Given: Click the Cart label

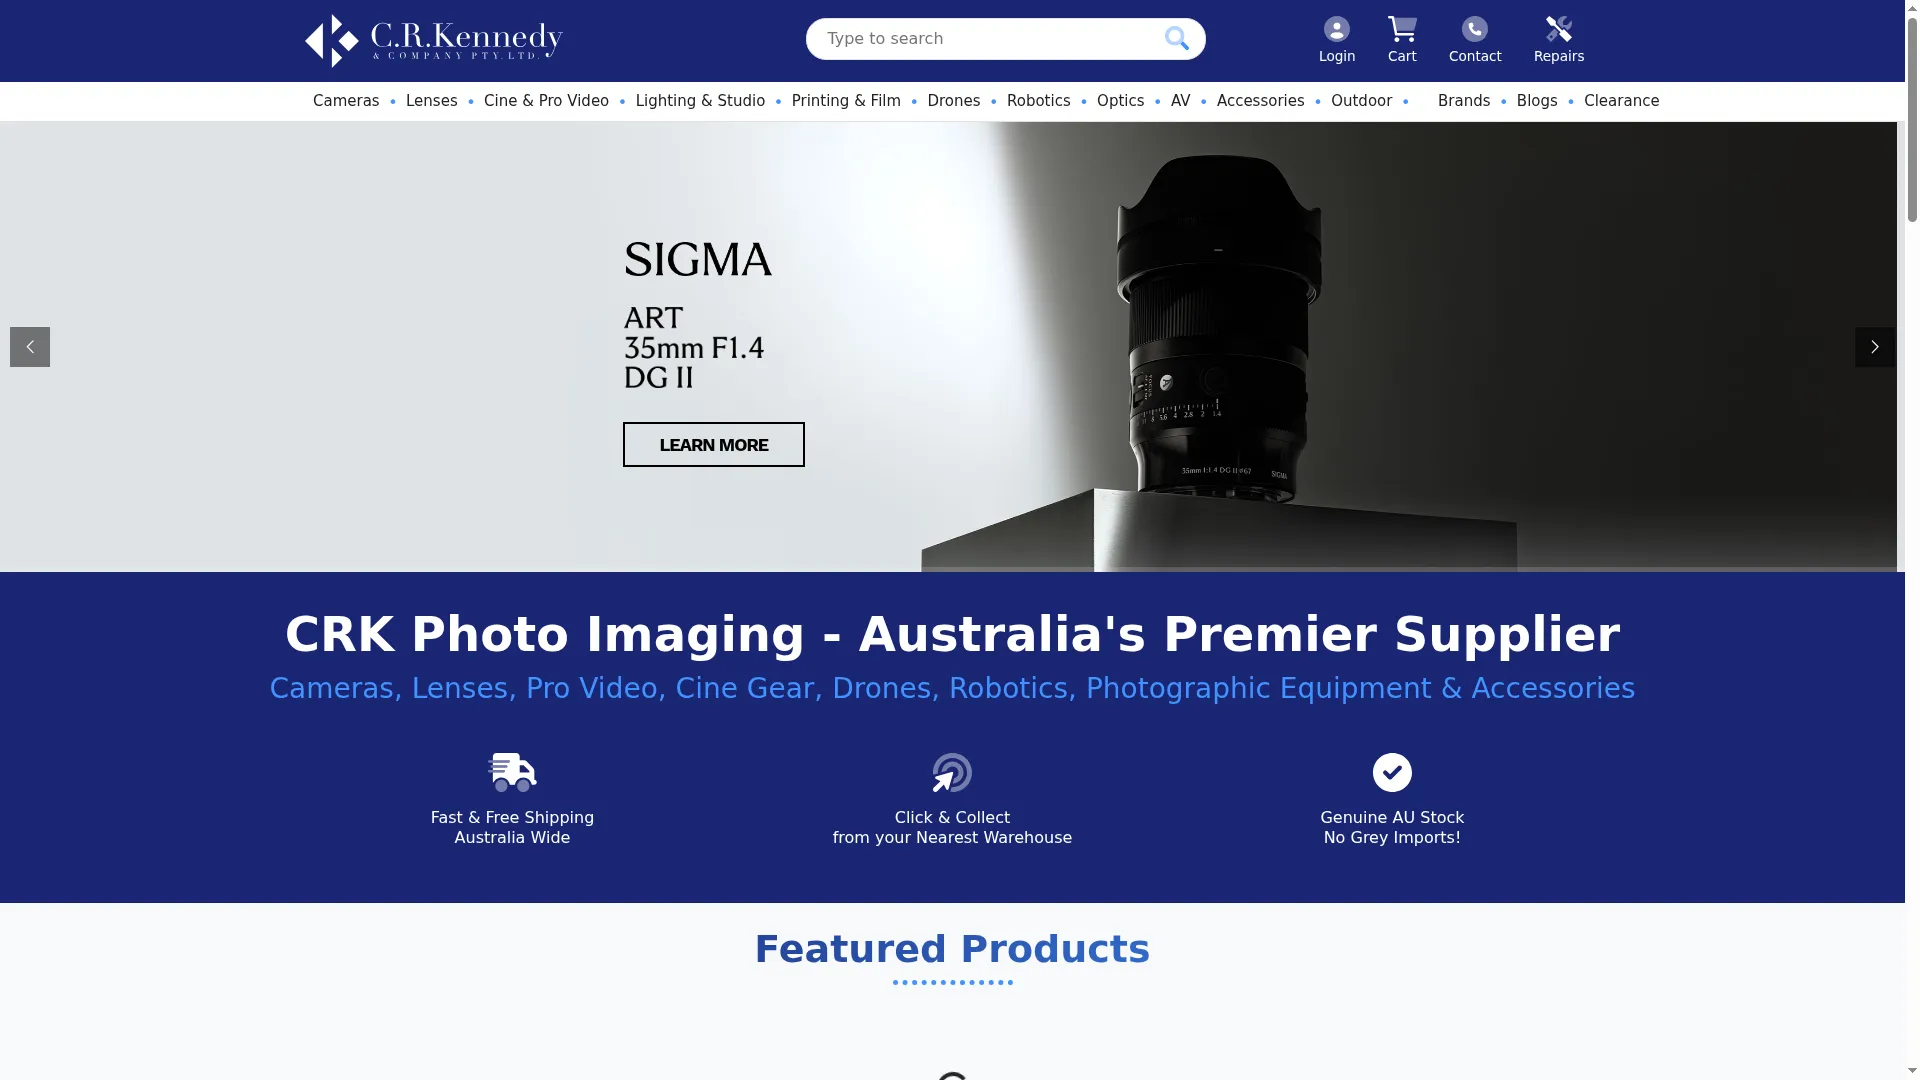Looking at the screenshot, I should [1402, 56].
